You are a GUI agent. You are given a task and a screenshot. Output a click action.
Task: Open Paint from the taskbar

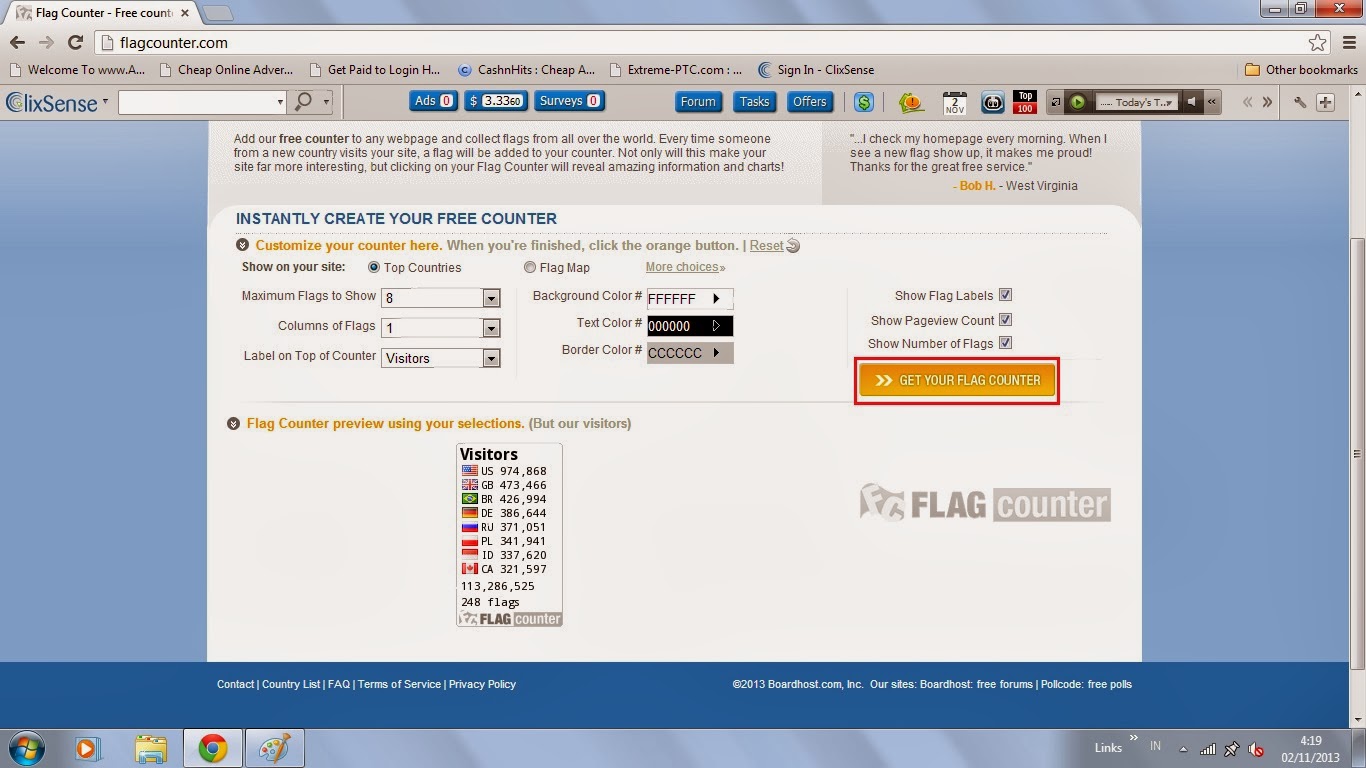click(273, 748)
